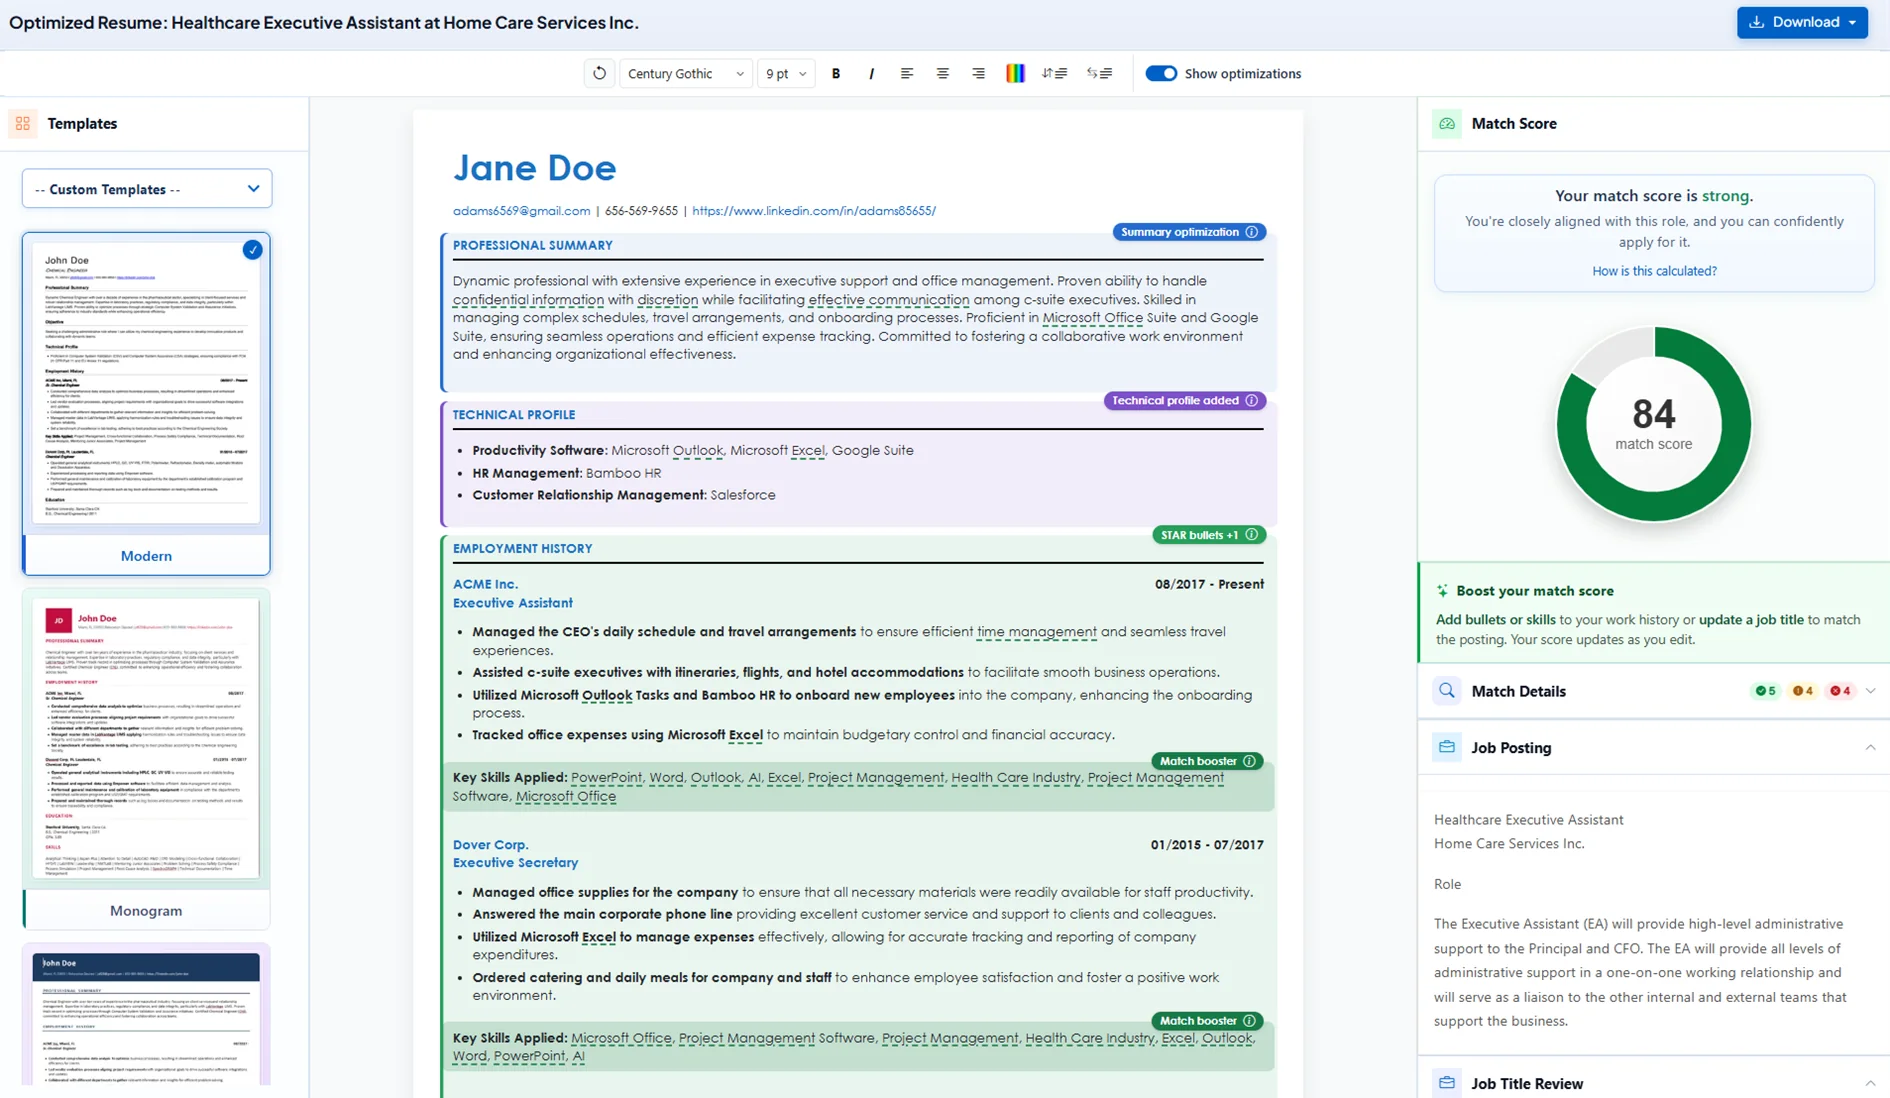
Task: Open info icon on first Match booster badge
Action: tap(1250, 761)
